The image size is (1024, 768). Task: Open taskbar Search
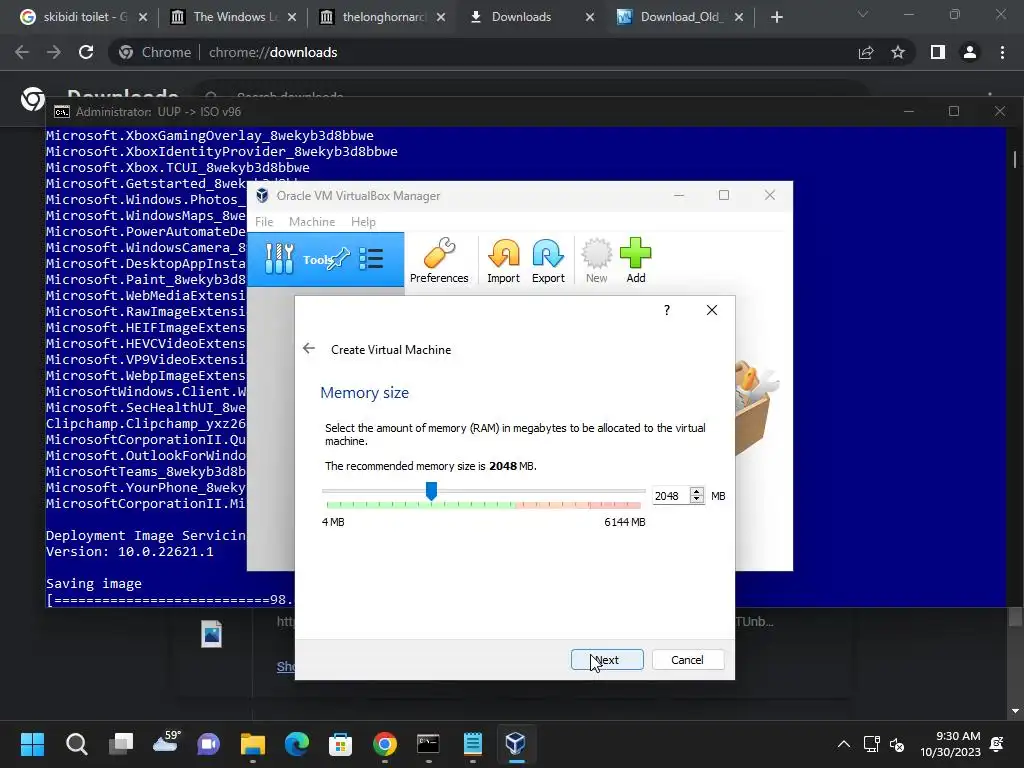[x=76, y=744]
